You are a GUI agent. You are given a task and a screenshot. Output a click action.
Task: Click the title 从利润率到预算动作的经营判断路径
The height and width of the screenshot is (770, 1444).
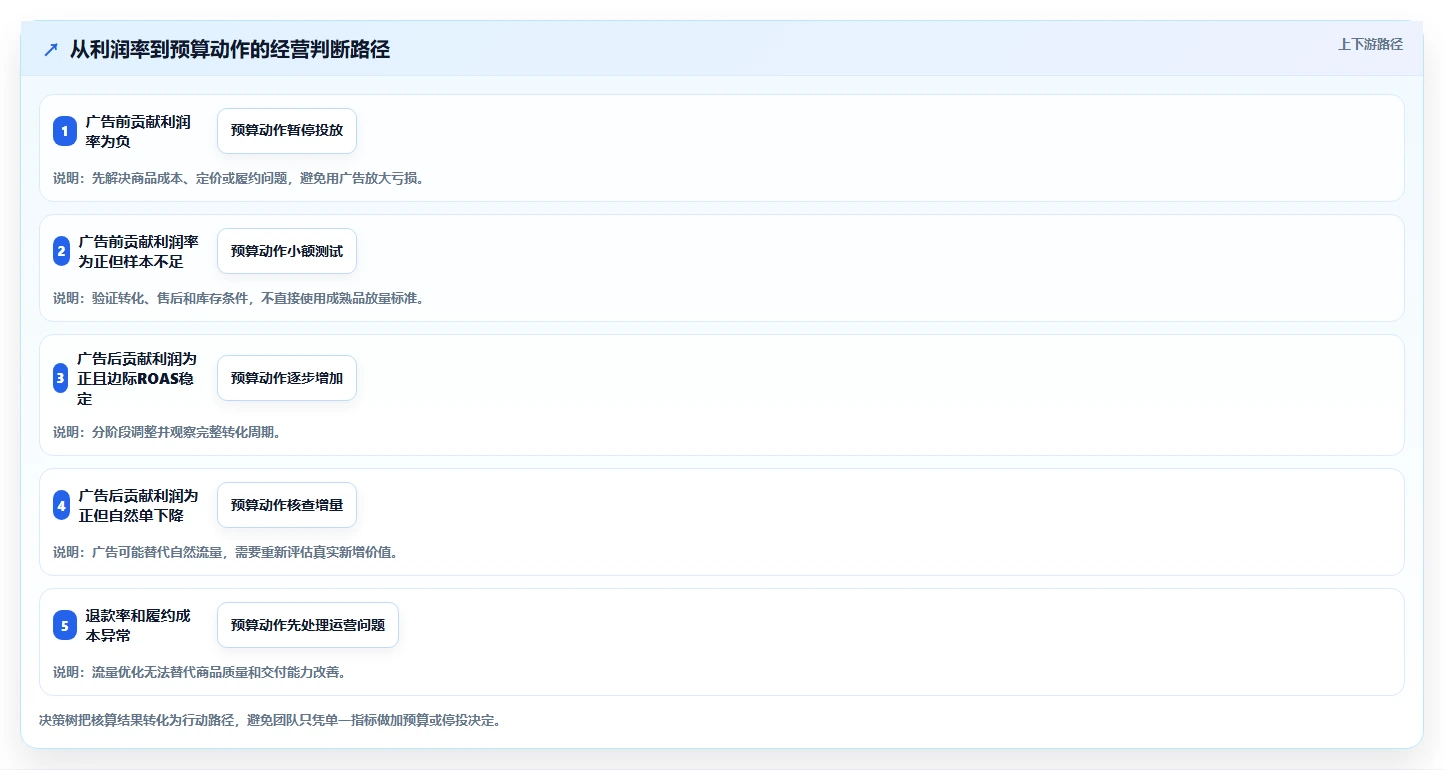[x=230, y=50]
